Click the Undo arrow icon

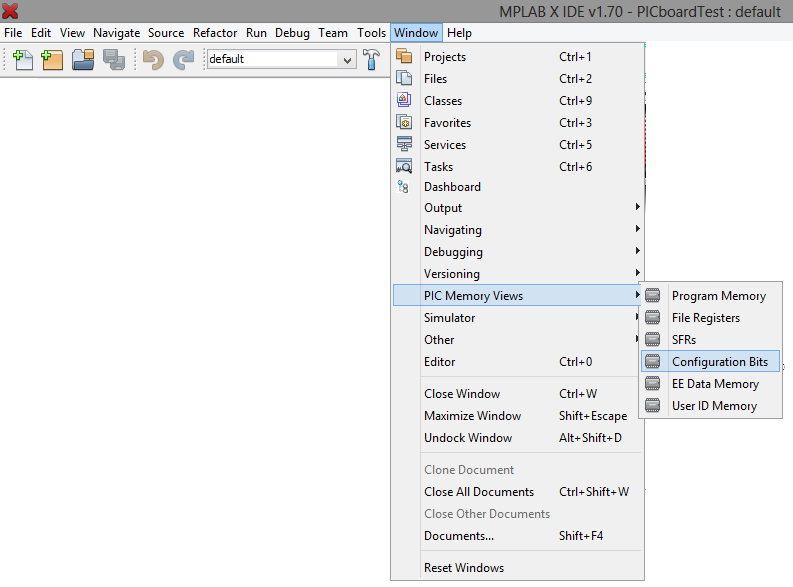click(153, 60)
